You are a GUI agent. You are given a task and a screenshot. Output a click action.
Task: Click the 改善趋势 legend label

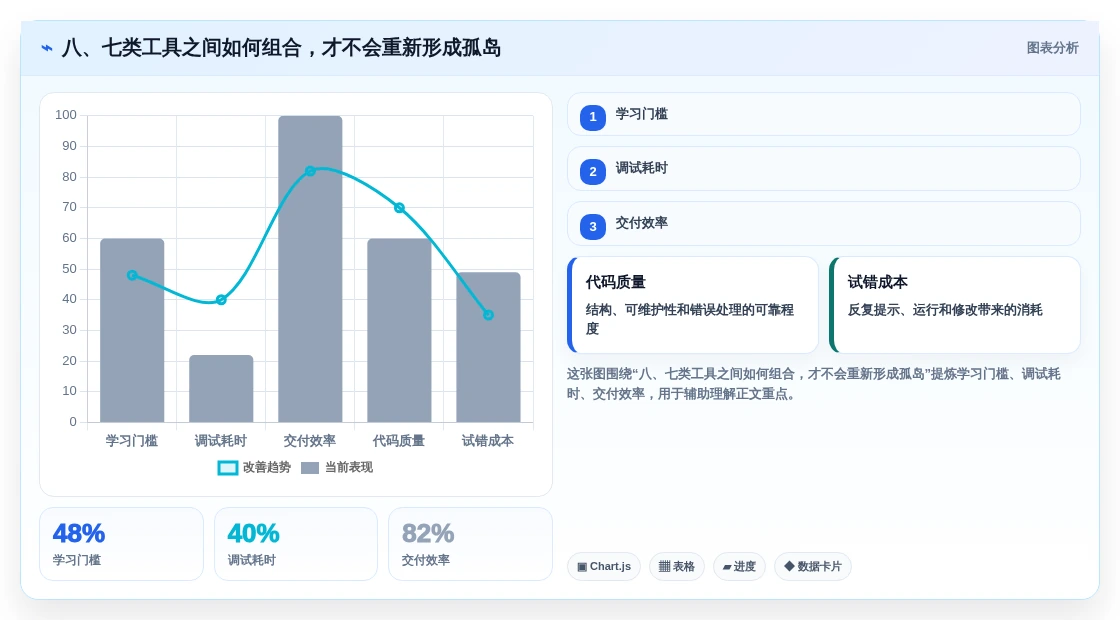pos(266,467)
